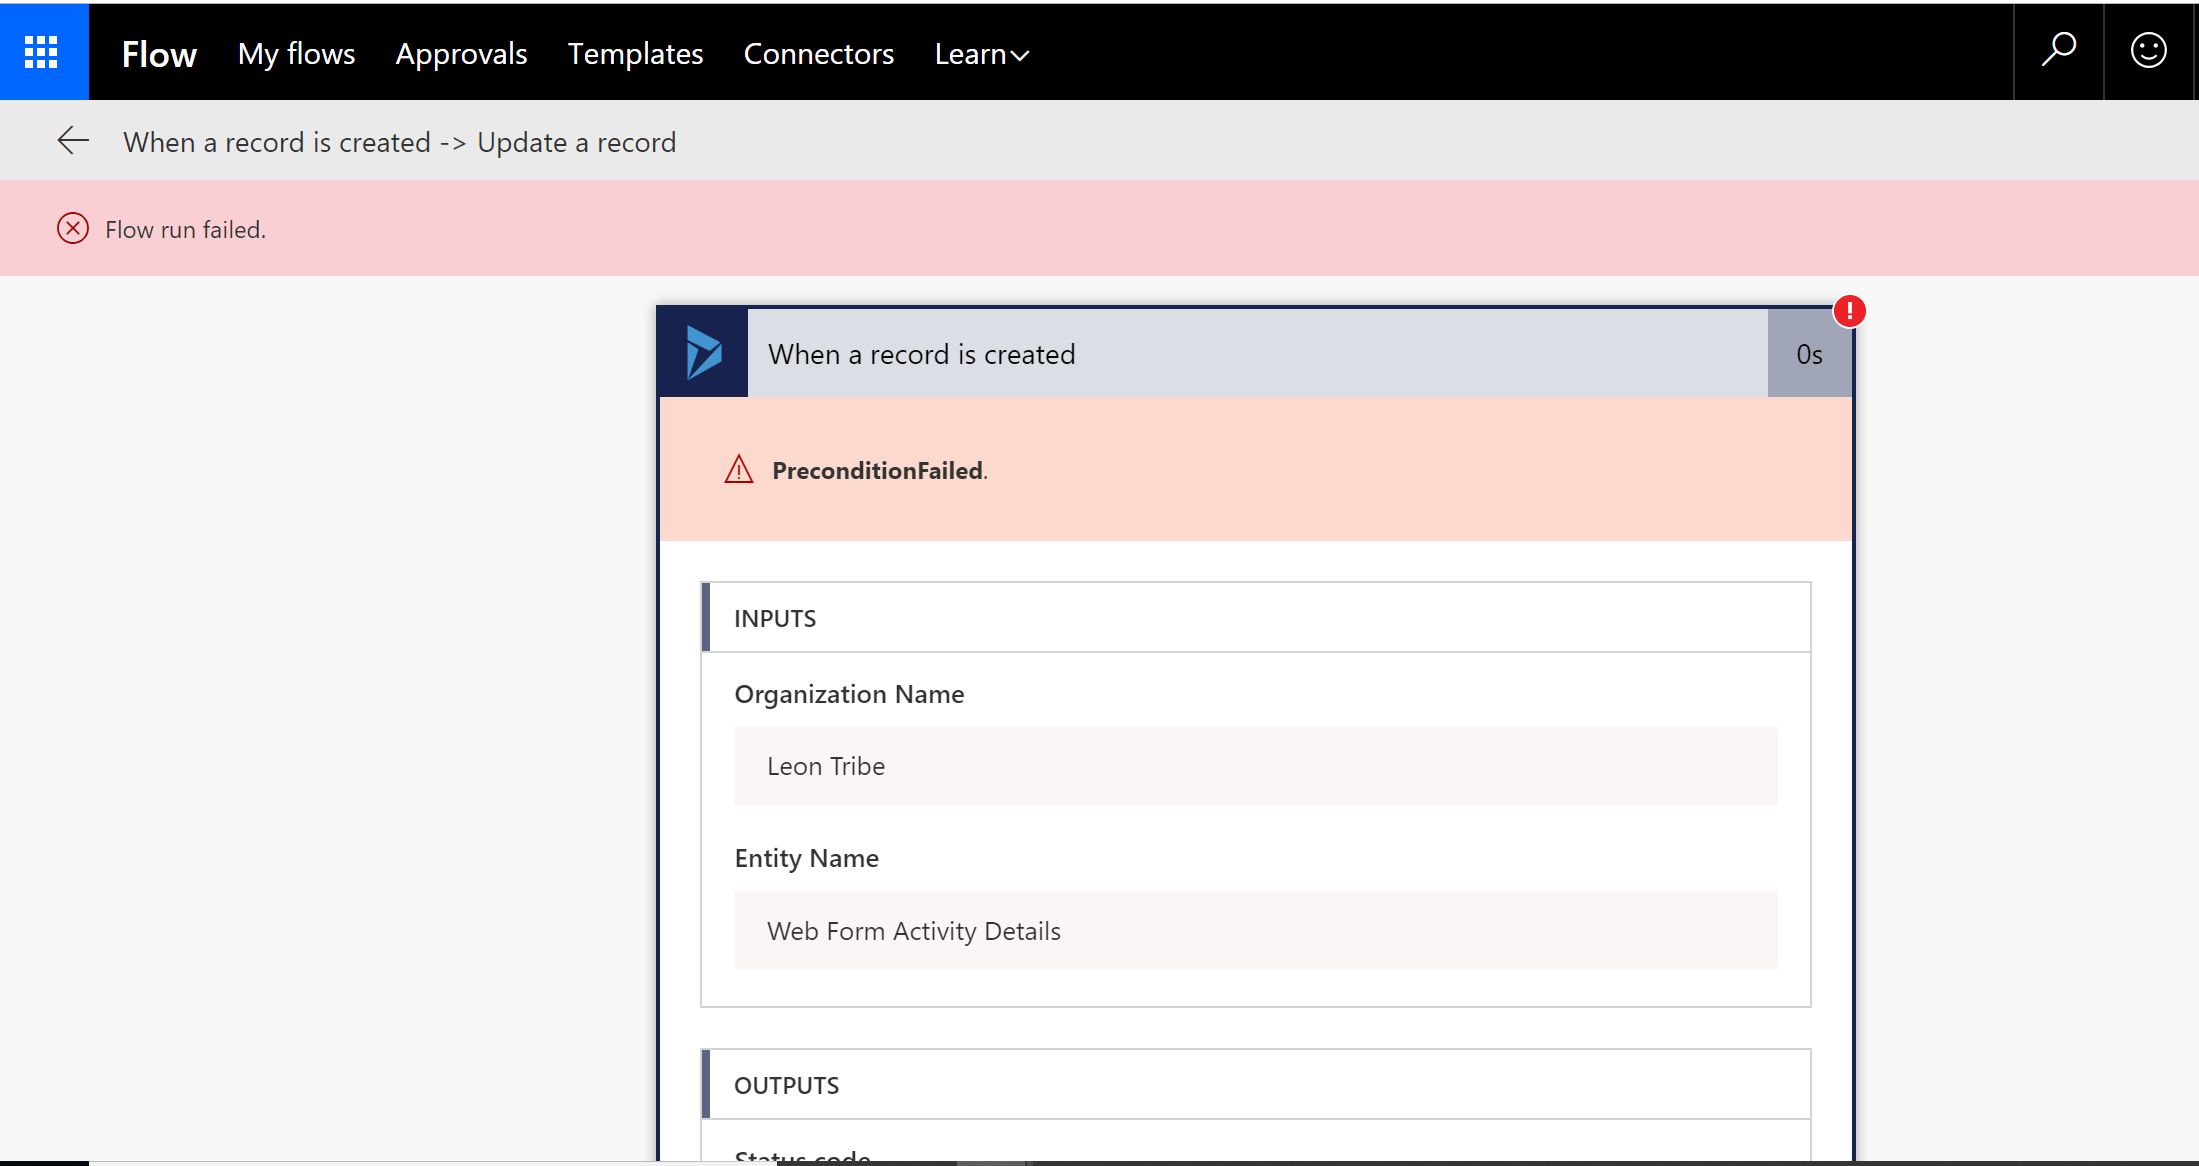Click the Flow home link
Screen dimensions: 2199x1166
pos(159,54)
